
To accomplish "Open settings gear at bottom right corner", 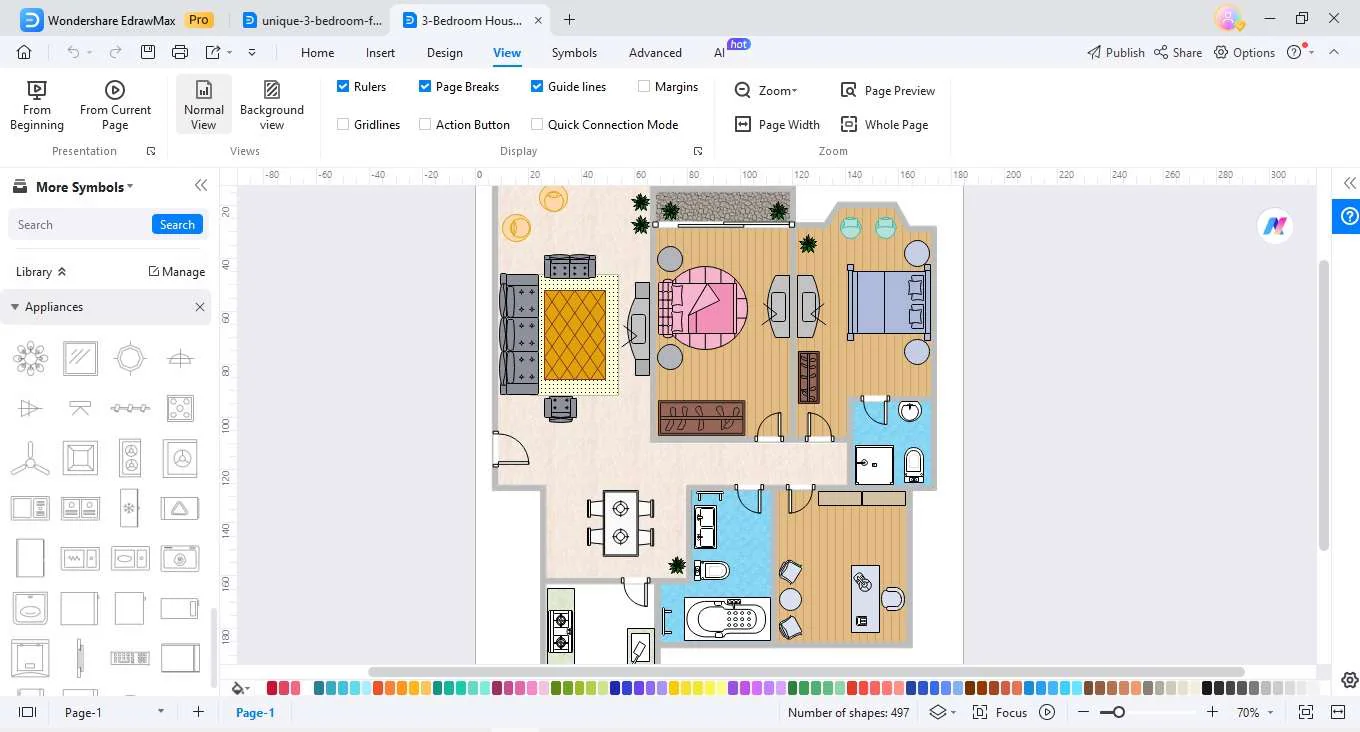I will tap(1349, 680).
